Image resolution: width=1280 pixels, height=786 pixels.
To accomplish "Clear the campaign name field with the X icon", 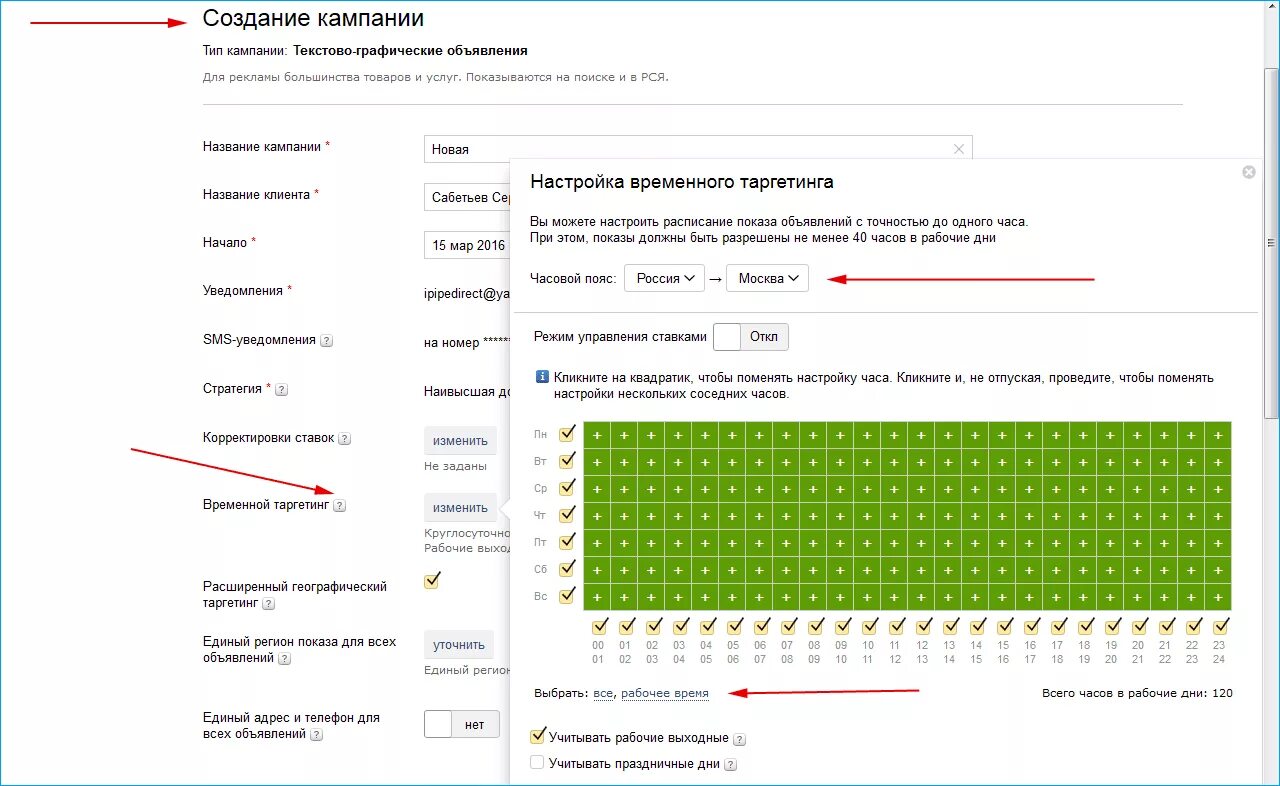I will point(959,149).
